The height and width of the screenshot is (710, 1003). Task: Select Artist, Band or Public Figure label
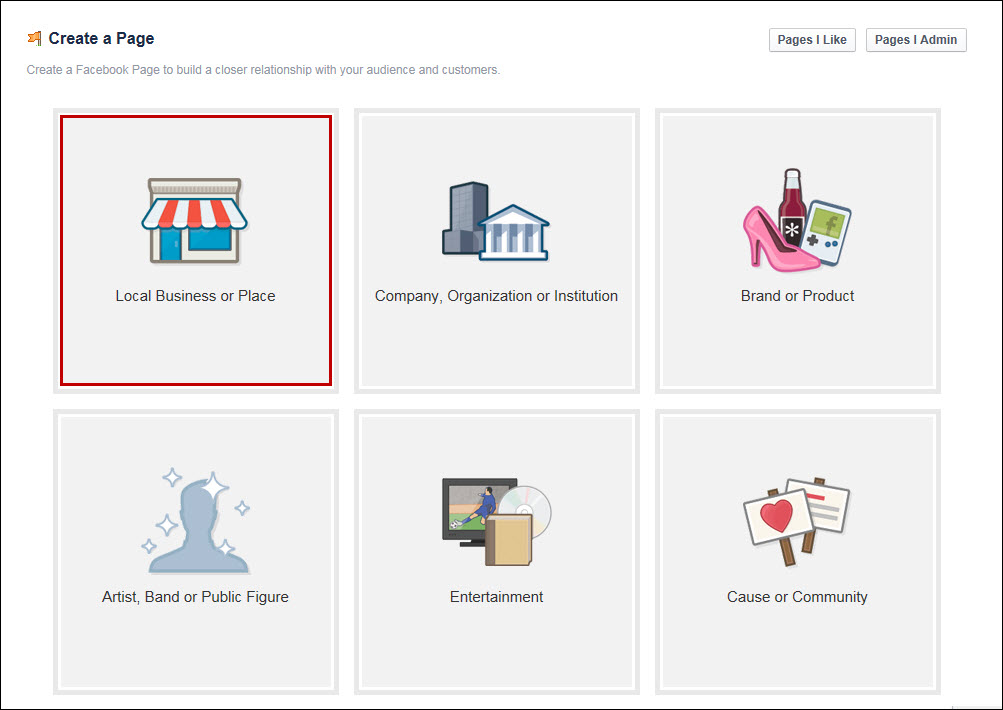coord(195,597)
